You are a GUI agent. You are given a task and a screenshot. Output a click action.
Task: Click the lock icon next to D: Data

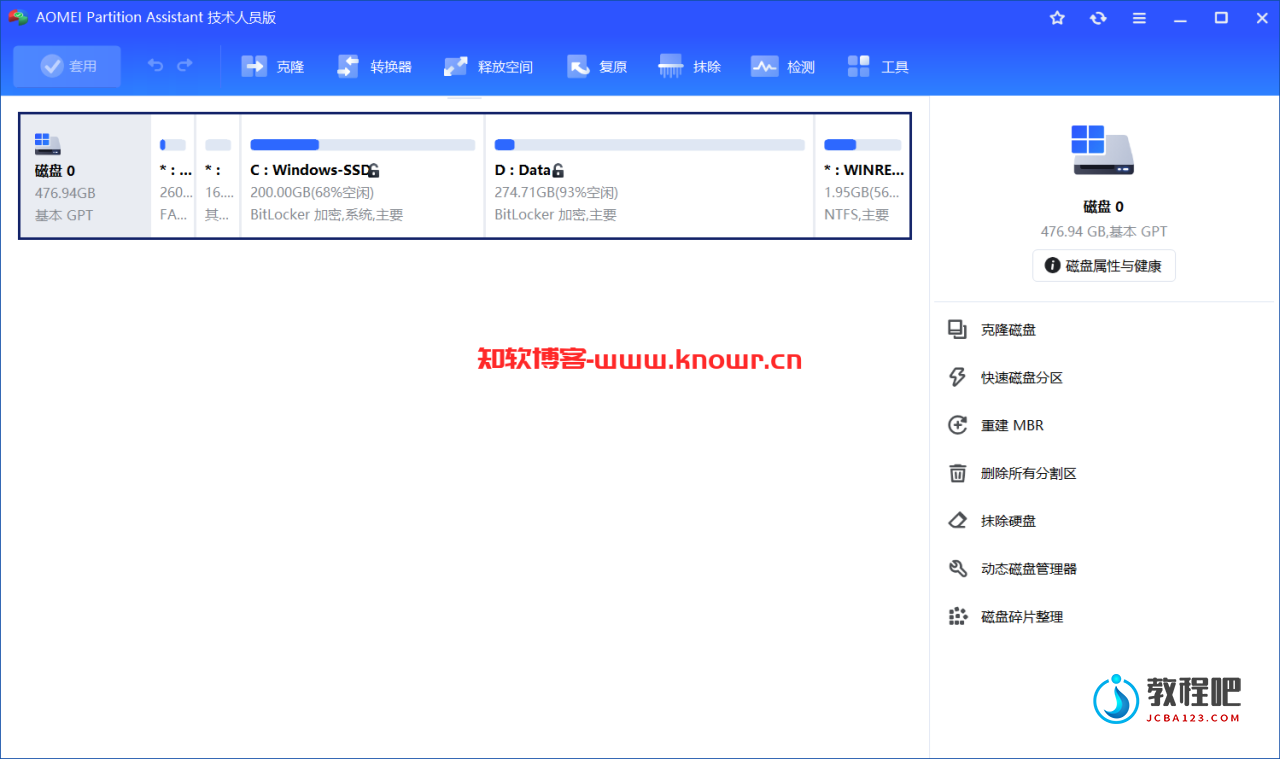pyautogui.click(x=558, y=171)
